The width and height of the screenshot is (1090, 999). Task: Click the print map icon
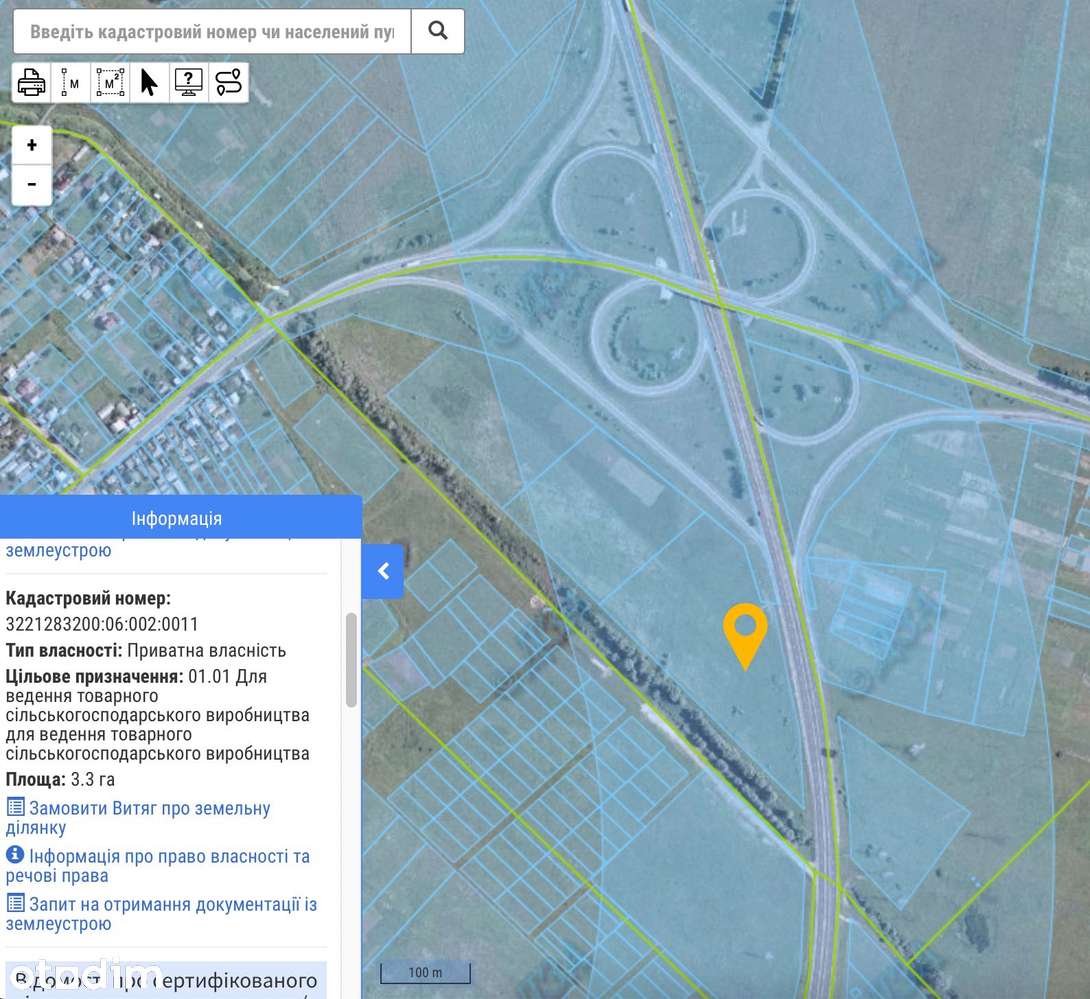point(31,83)
